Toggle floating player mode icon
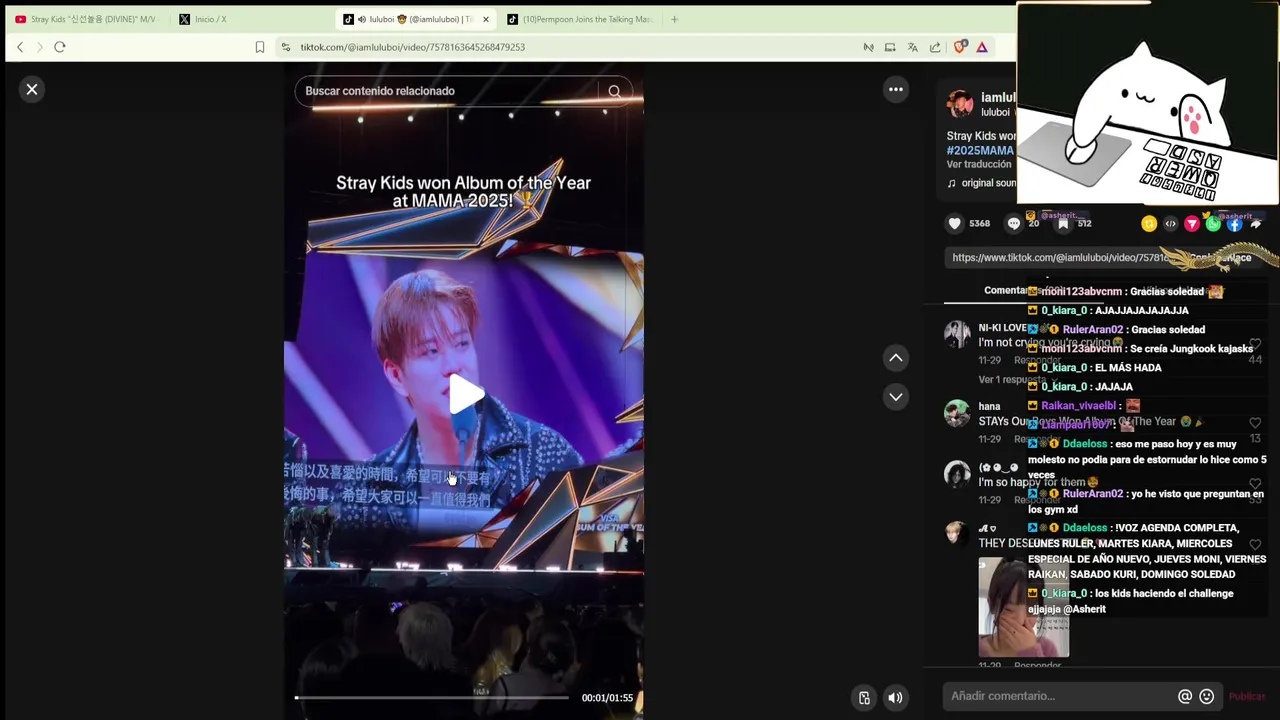1280x720 pixels. [864, 698]
